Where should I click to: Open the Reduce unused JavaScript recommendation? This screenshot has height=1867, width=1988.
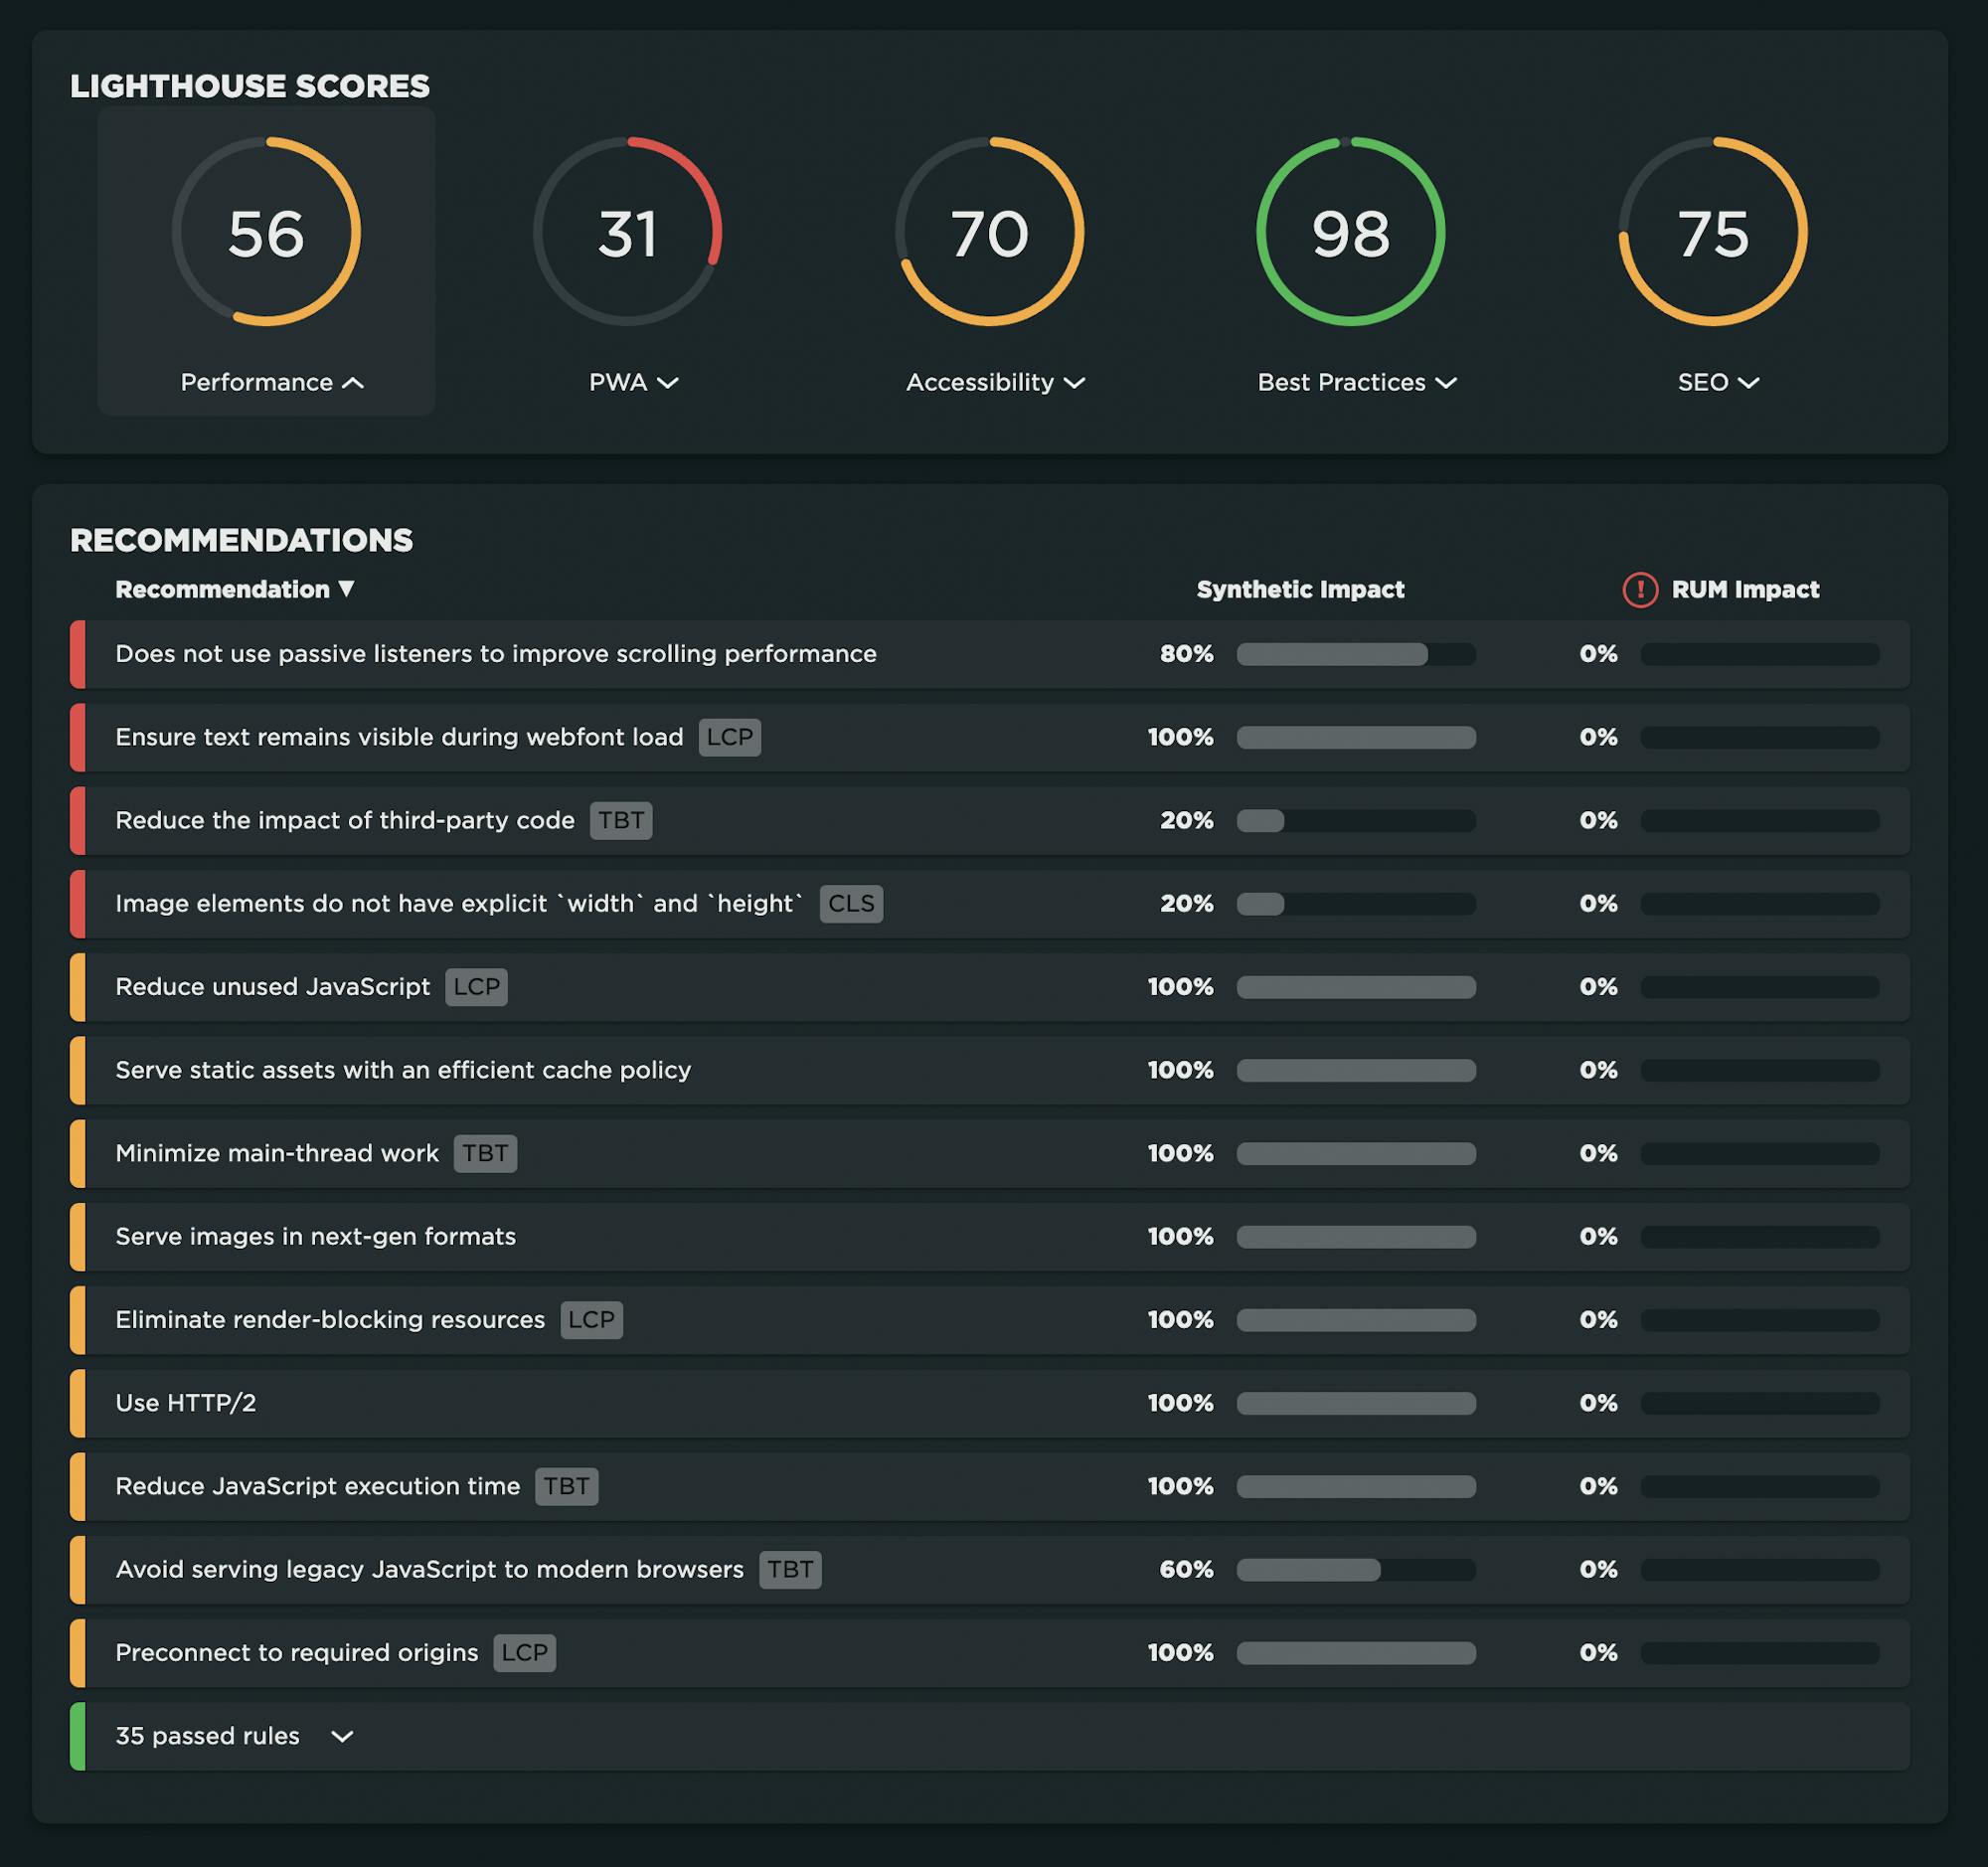point(273,987)
